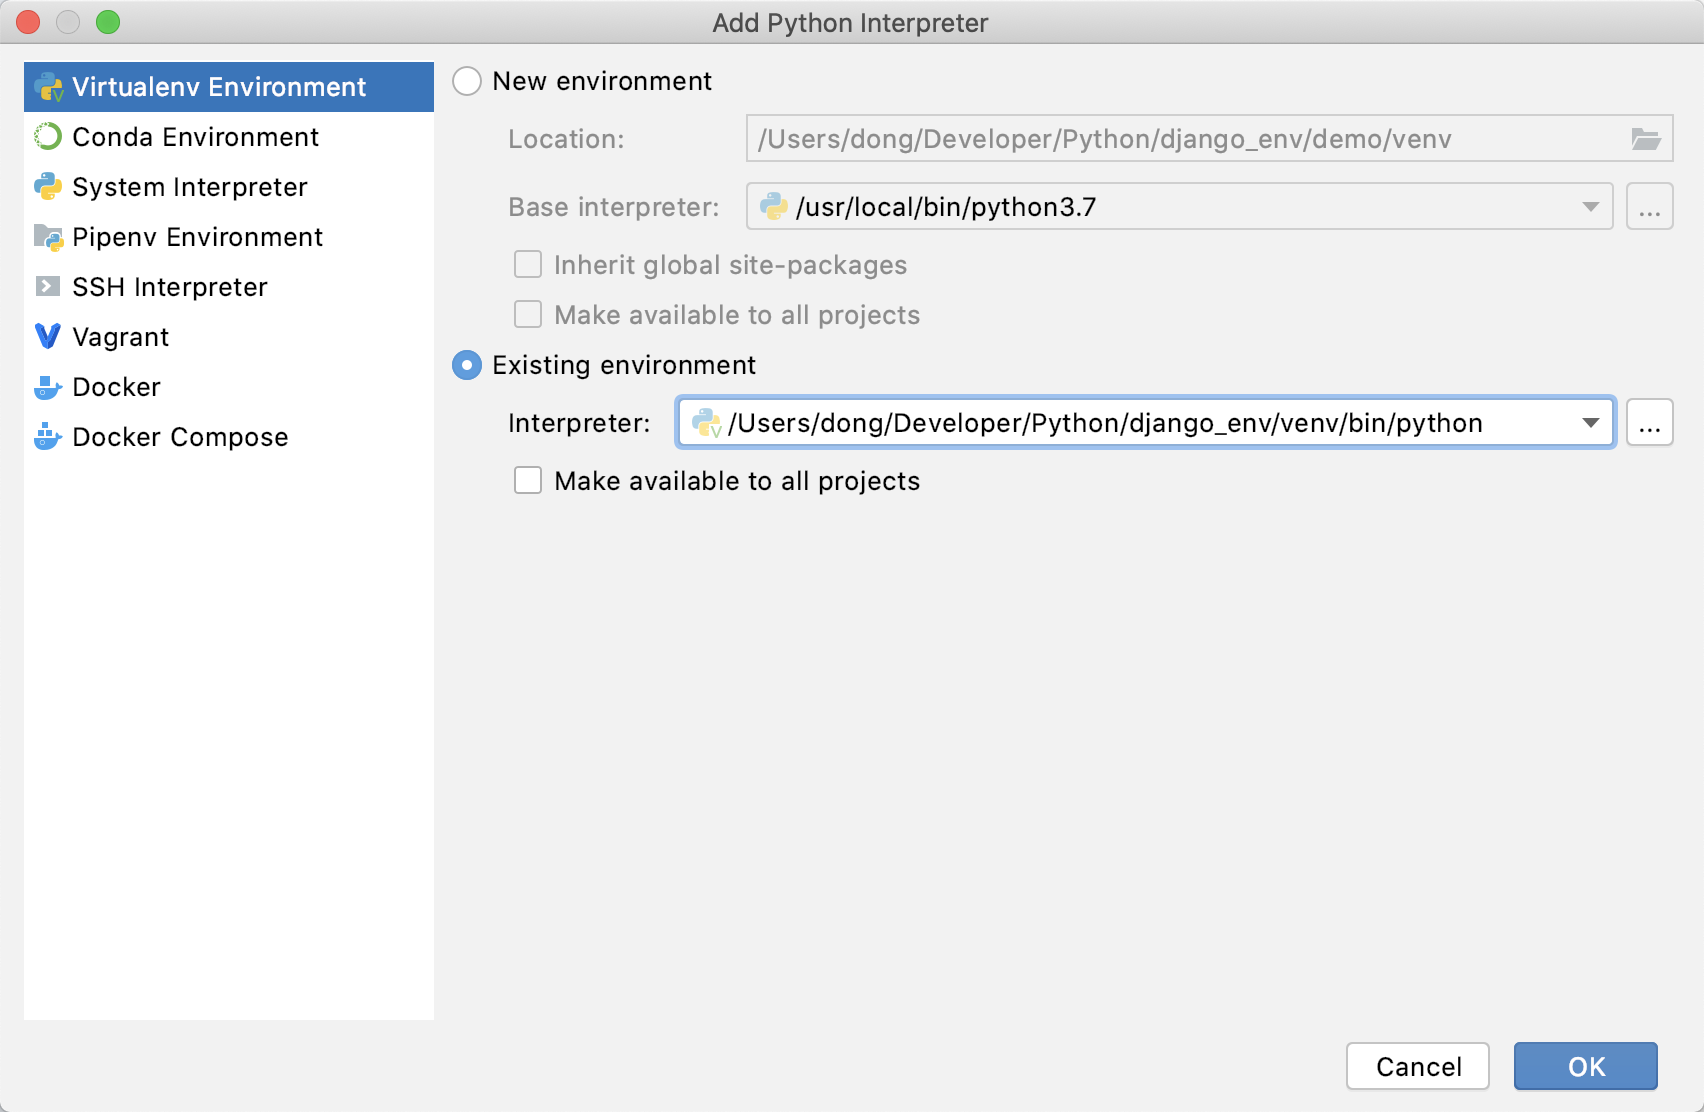The image size is (1704, 1112).
Task: Click the python icon in Interpreter field
Action: pos(707,423)
